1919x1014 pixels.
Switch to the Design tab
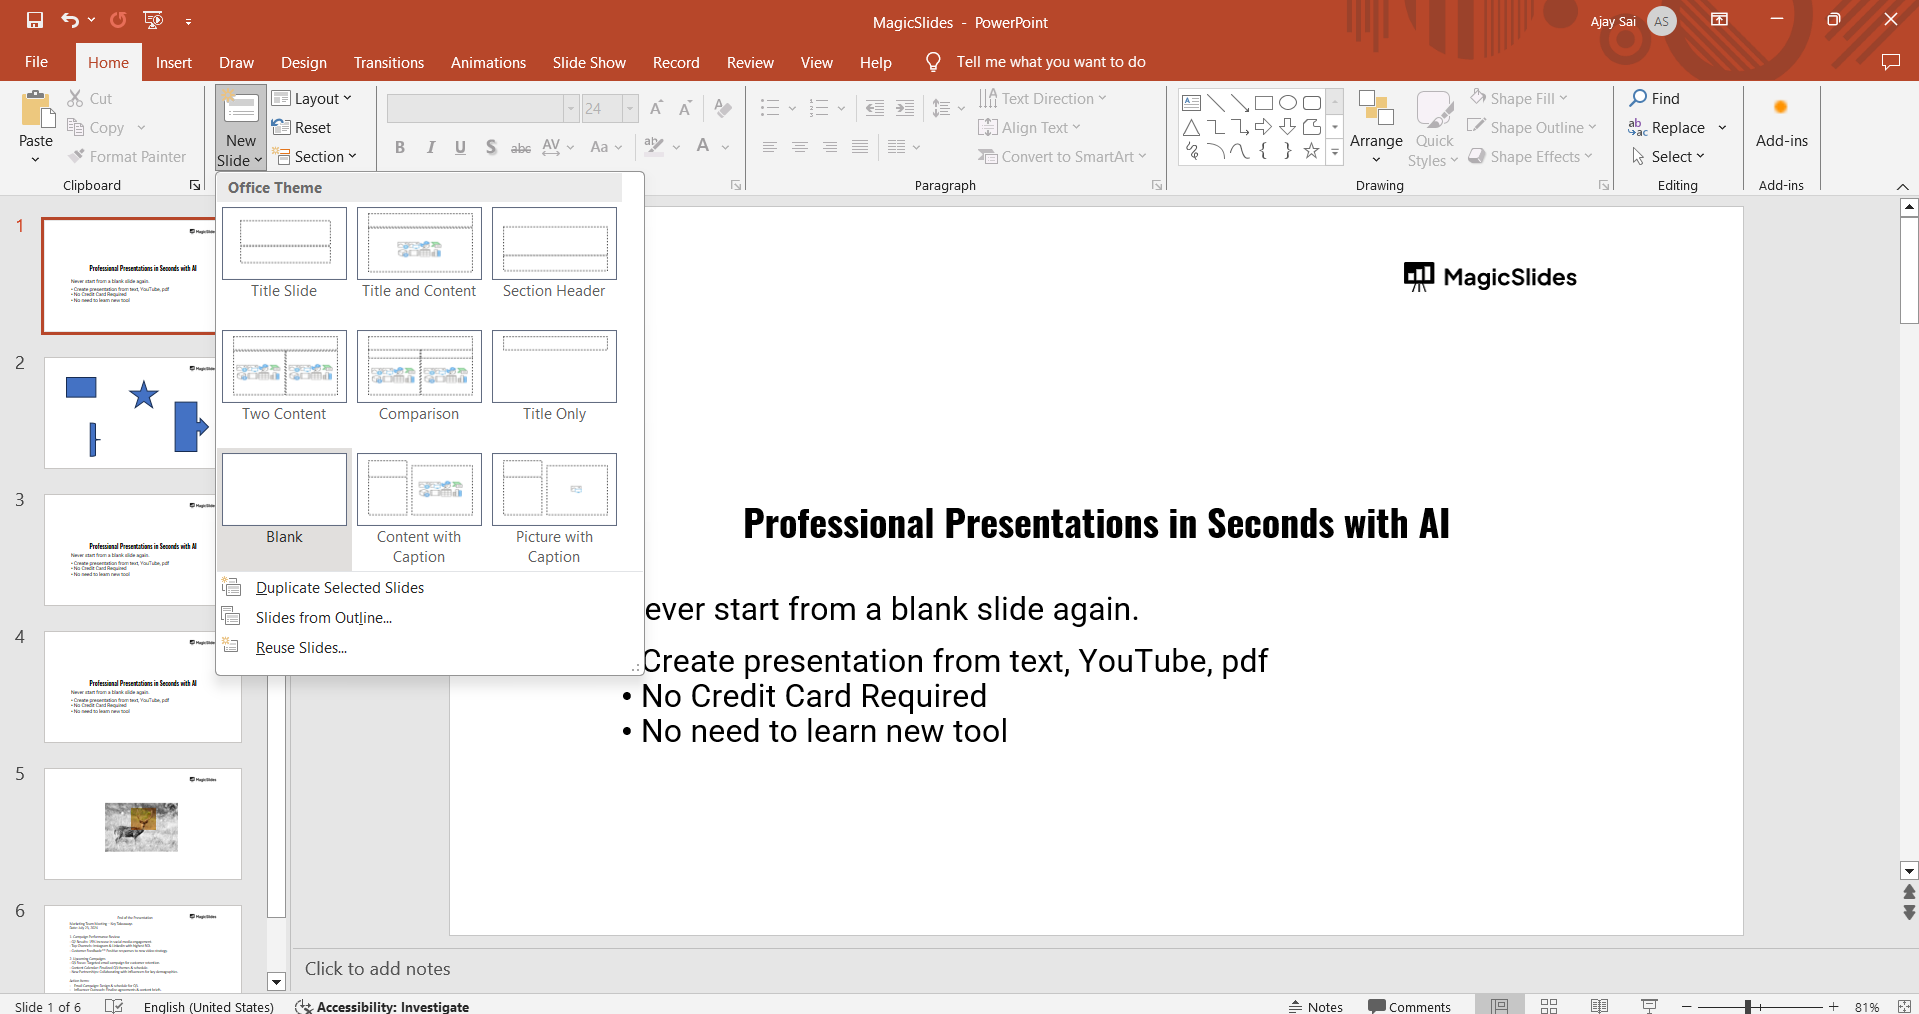[304, 62]
